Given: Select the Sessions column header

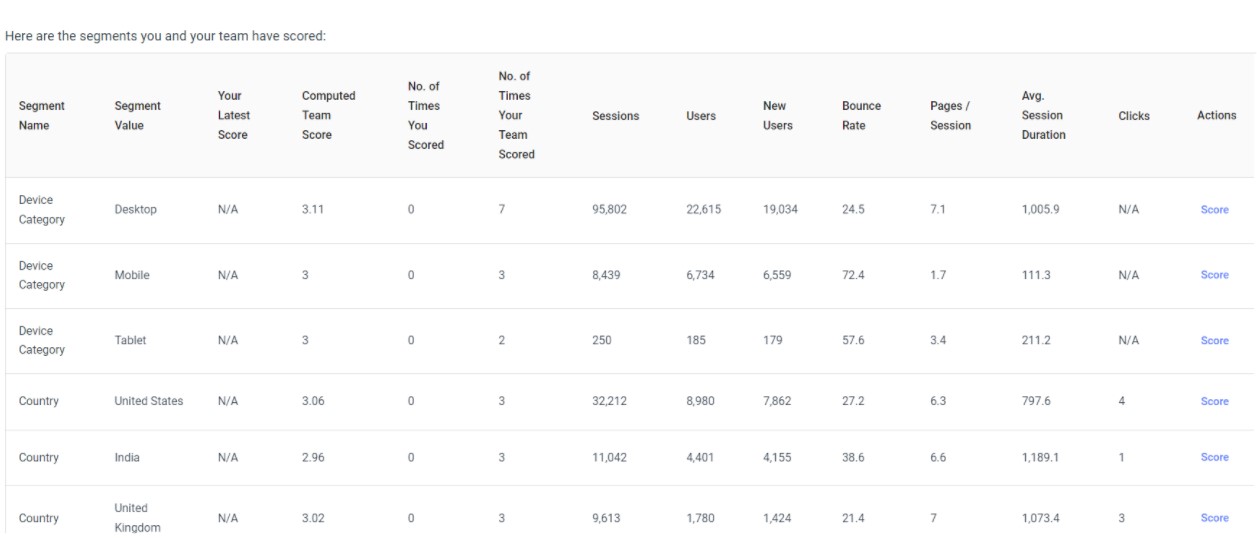Looking at the screenshot, I should click(616, 116).
